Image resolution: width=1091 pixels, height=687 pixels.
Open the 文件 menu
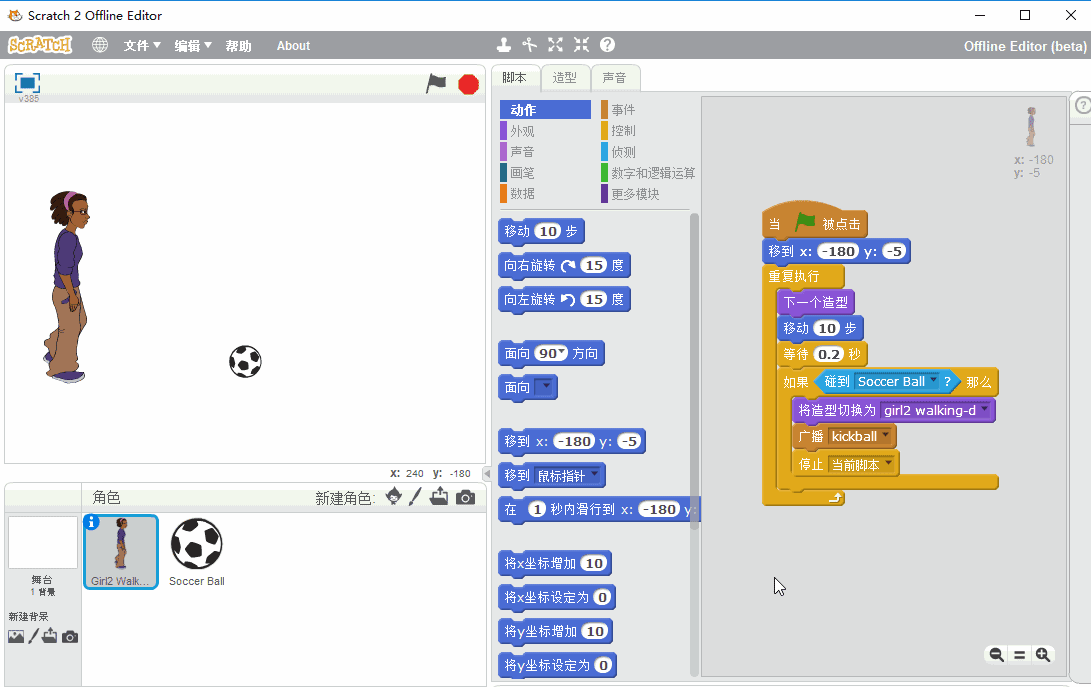pos(142,46)
